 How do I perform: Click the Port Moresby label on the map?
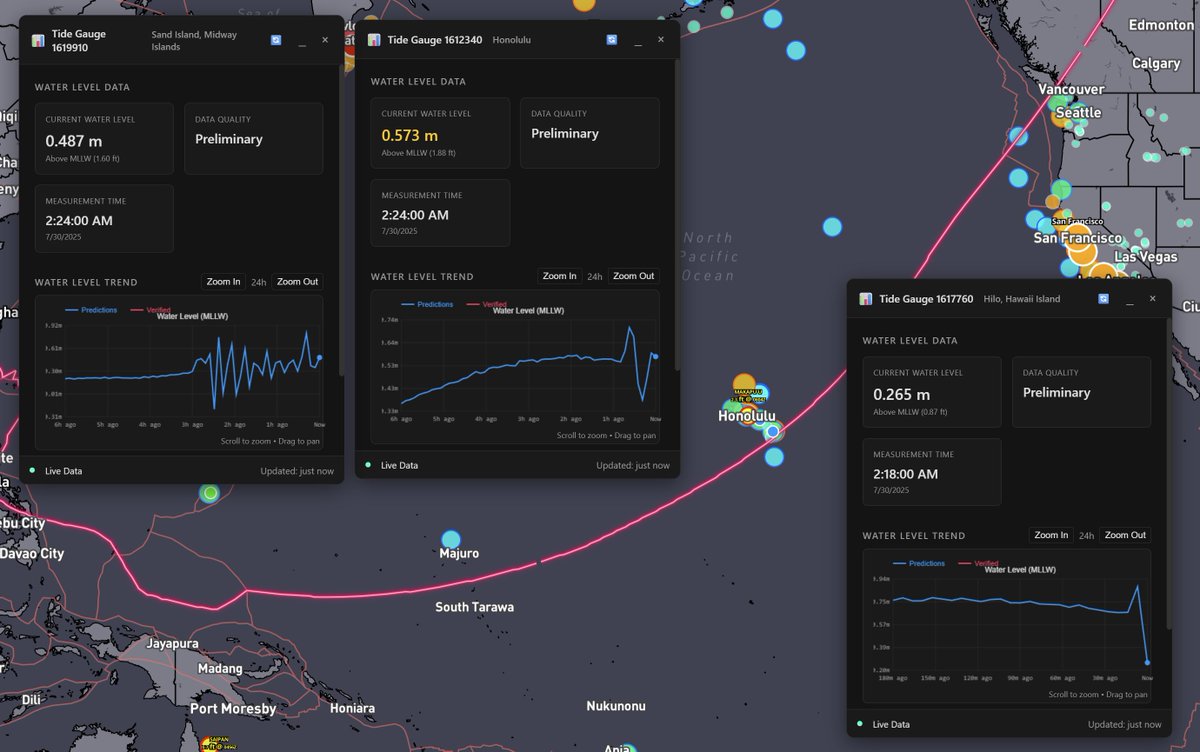[x=233, y=709]
